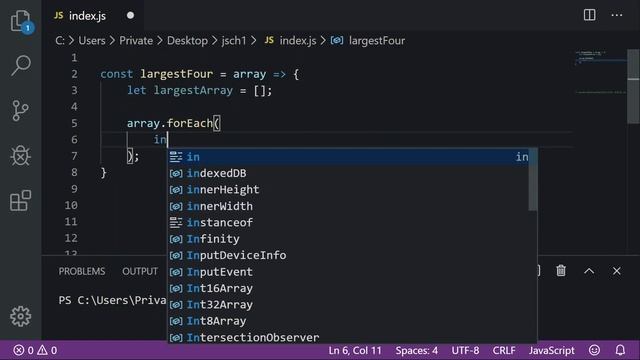Click suggestion list scrollbar thumb

point(533,180)
